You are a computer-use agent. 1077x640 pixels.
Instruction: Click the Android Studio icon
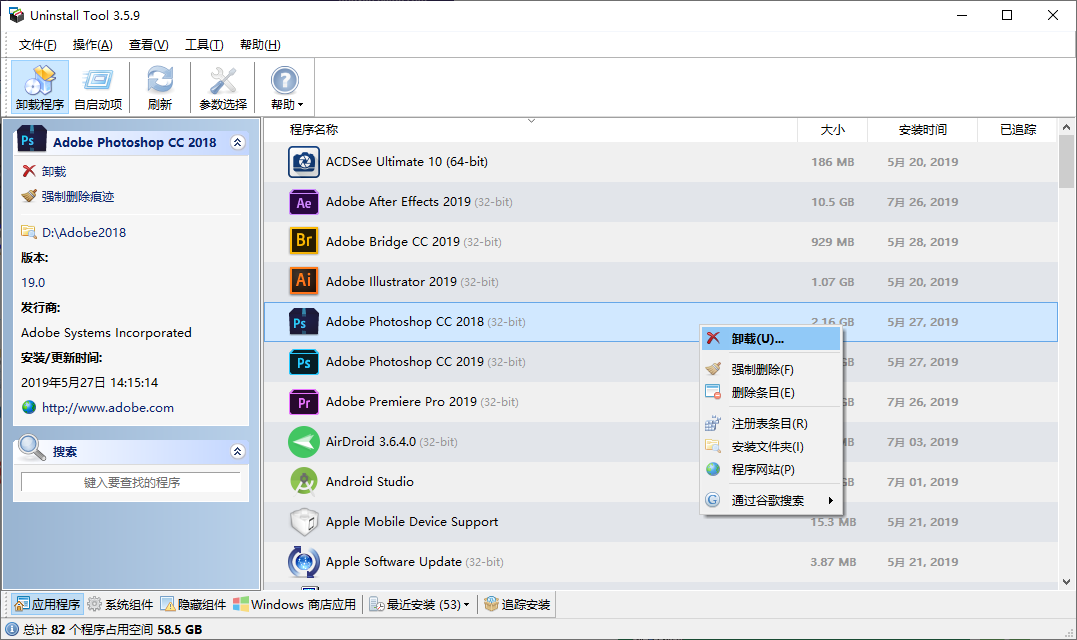[304, 481]
